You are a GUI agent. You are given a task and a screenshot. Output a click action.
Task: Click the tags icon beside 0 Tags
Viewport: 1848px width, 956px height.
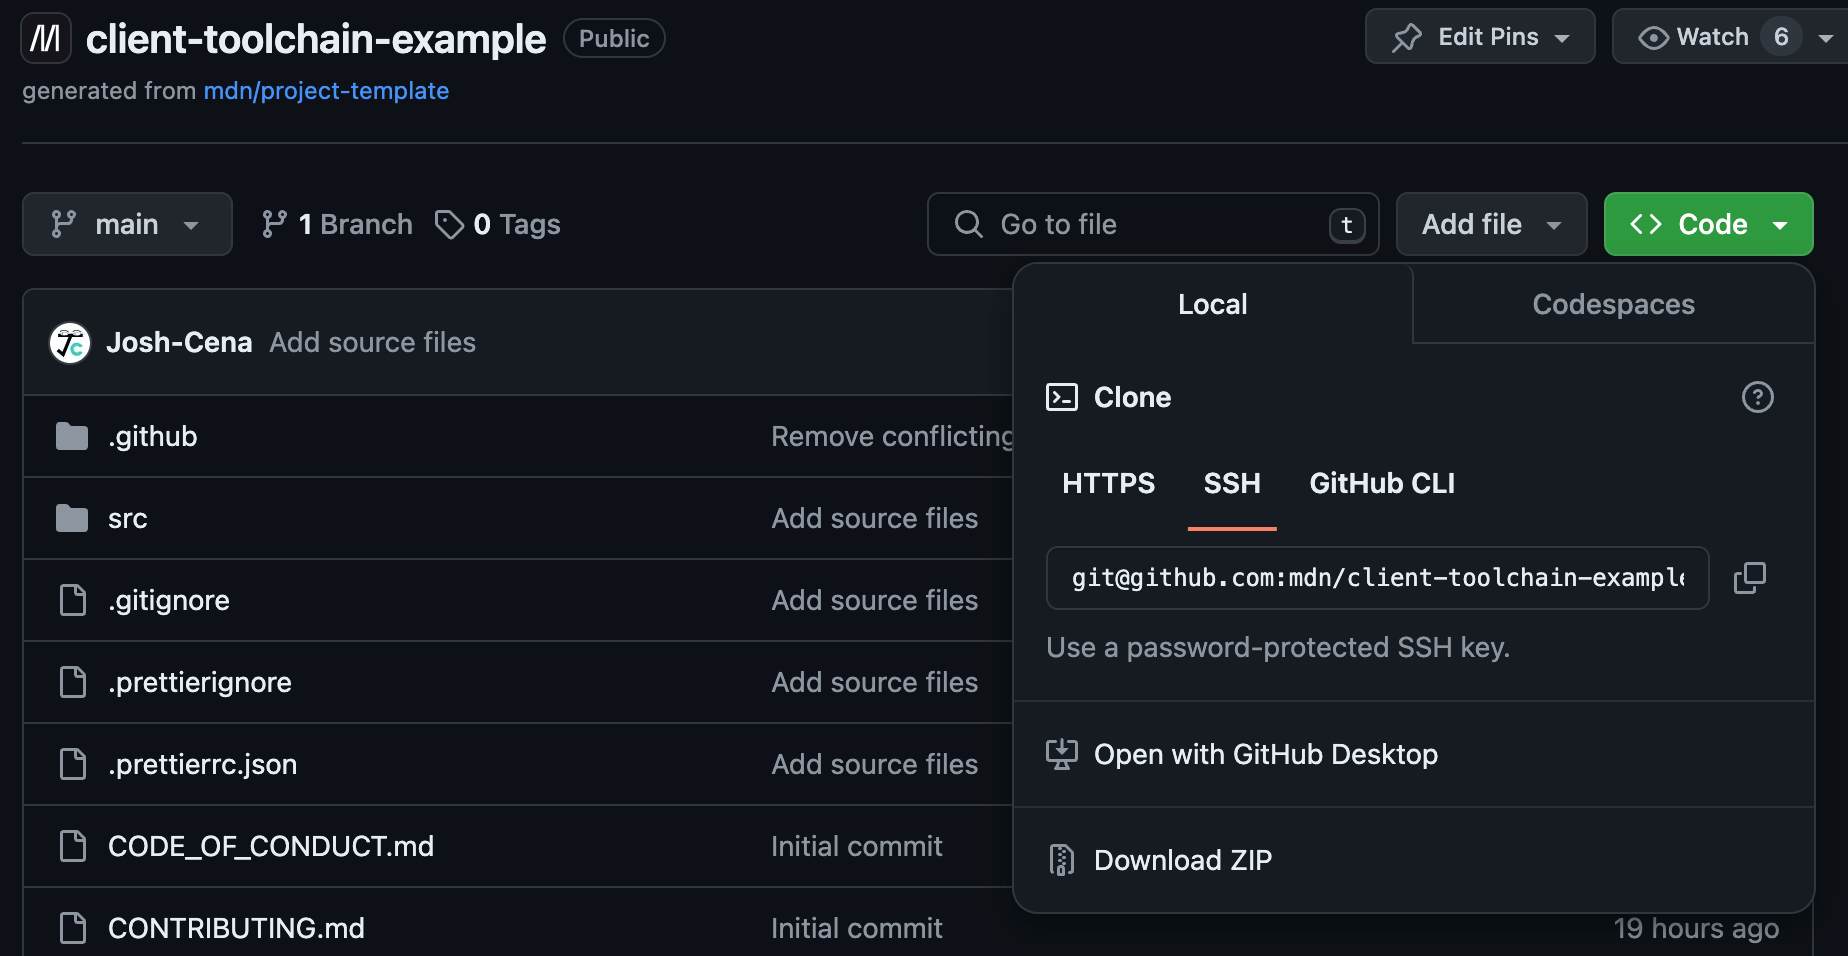(449, 224)
